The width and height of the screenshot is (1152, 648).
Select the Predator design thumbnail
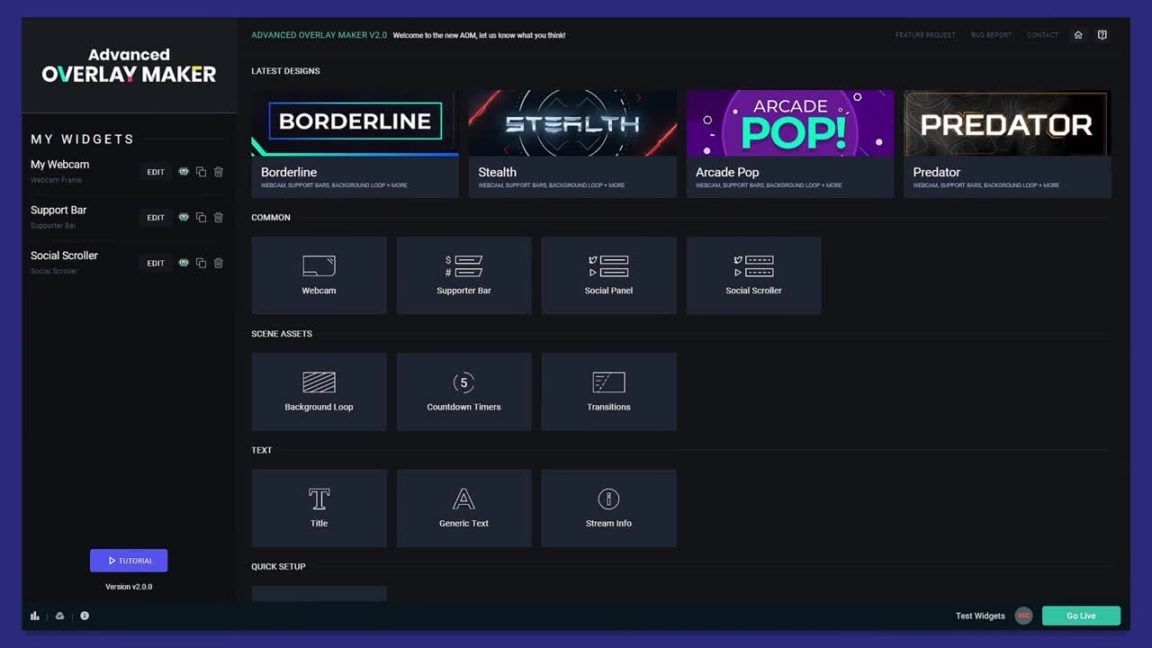(x=1006, y=121)
